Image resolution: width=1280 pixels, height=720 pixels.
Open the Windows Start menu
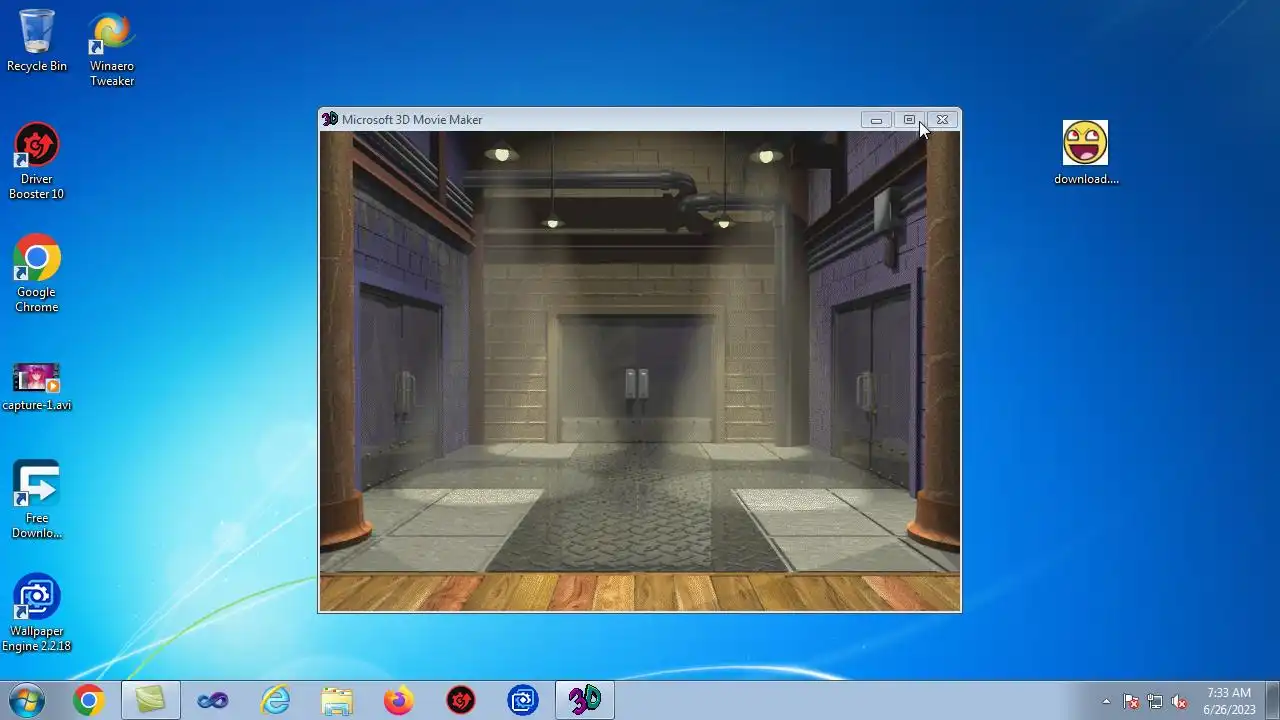click(x=27, y=701)
